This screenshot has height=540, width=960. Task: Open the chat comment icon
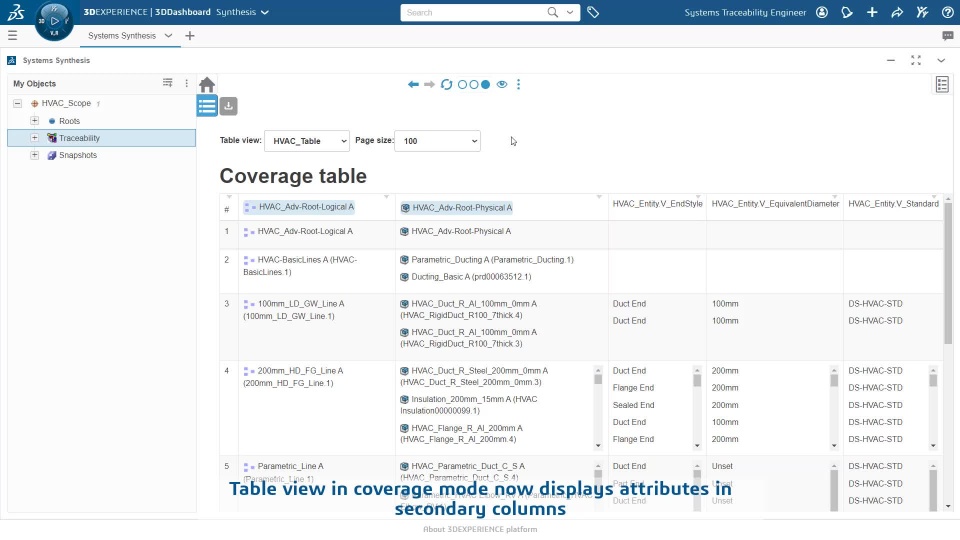click(x=947, y=36)
